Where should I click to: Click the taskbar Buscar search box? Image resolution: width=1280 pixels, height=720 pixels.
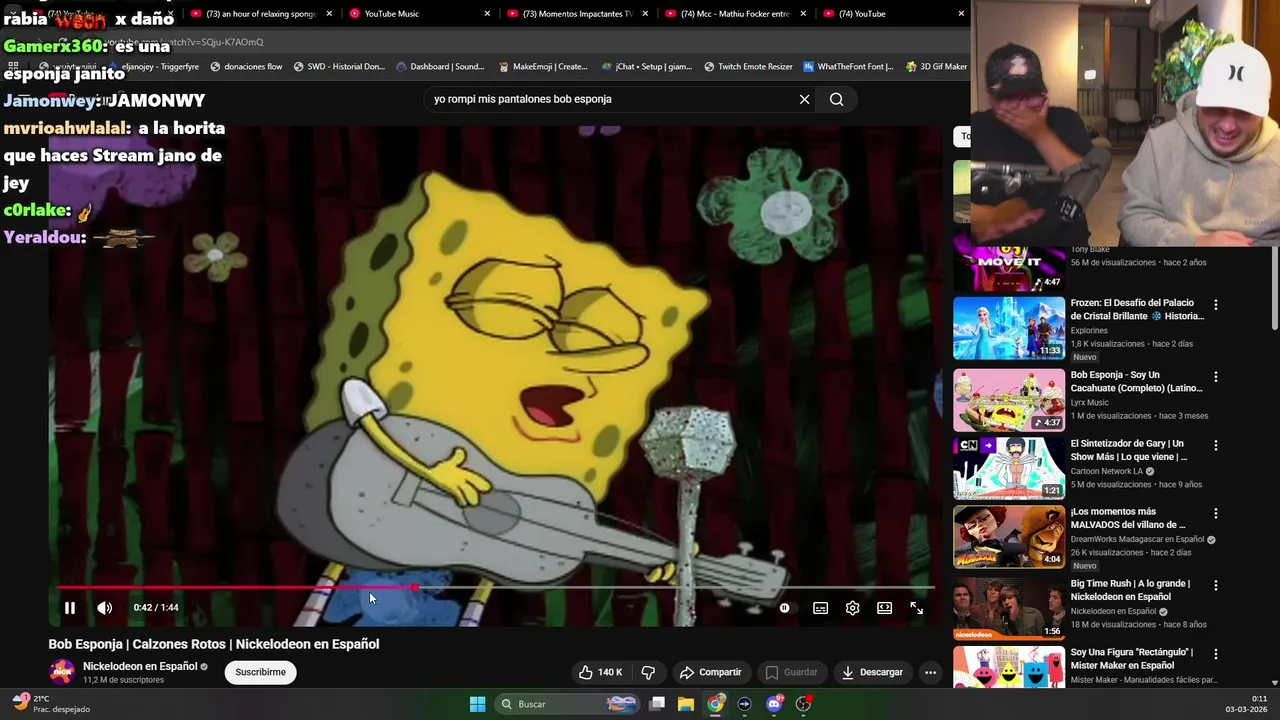(x=567, y=704)
